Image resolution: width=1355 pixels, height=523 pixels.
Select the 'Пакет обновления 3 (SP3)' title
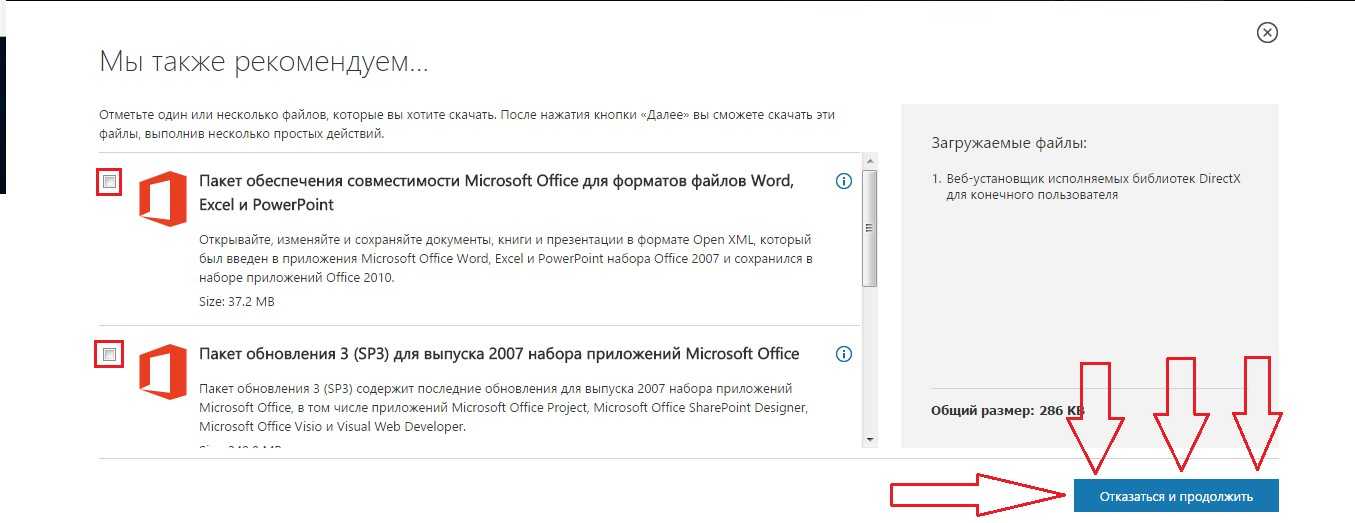click(499, 353)
